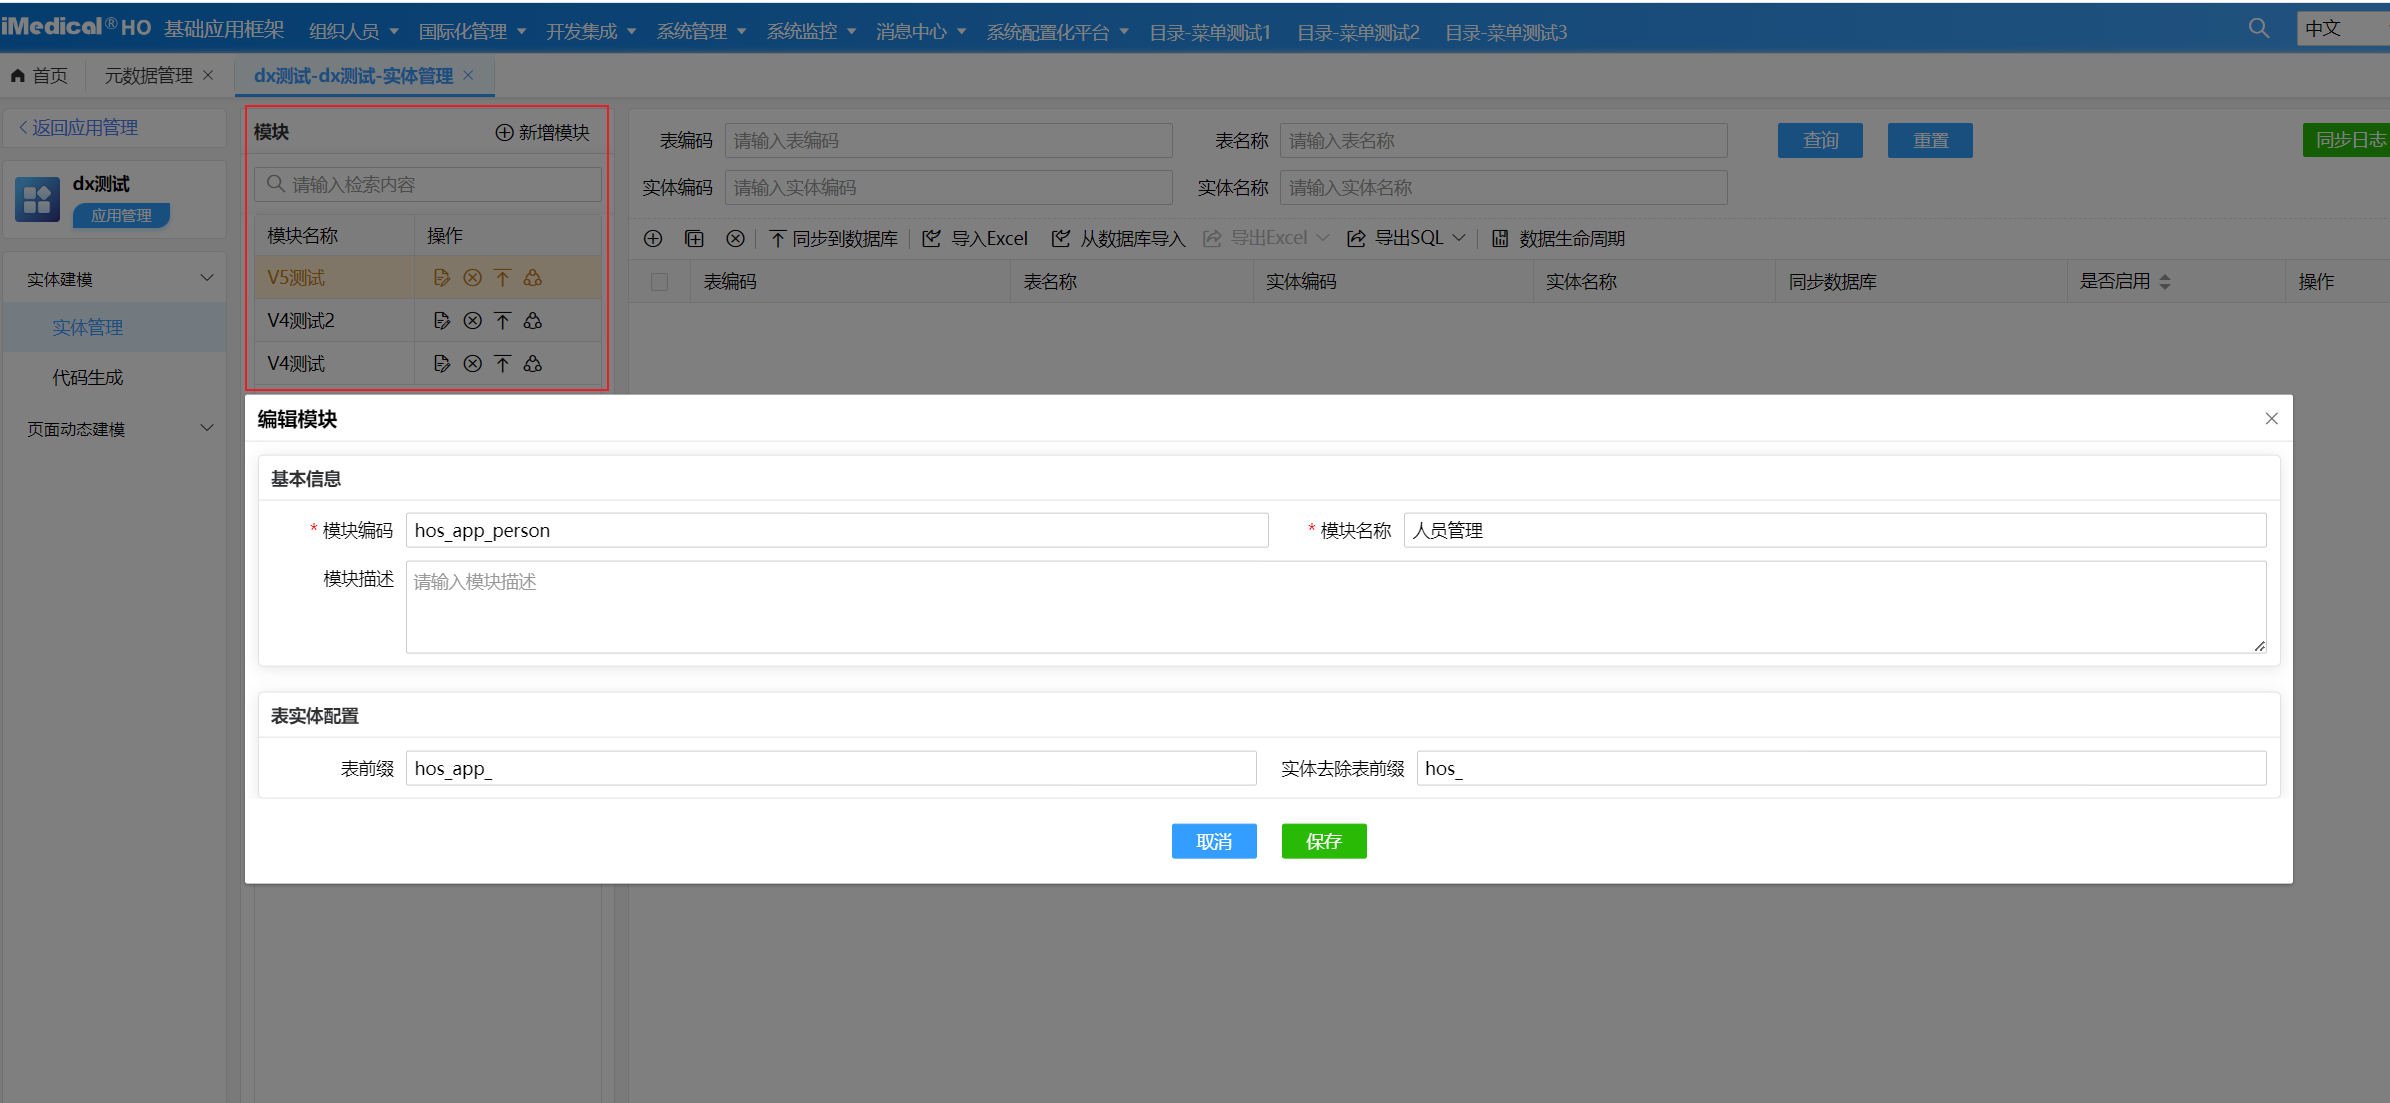Click the delete icon for V4测试 module
Screen dimensions: 2390x1103
tap(472, 364)
